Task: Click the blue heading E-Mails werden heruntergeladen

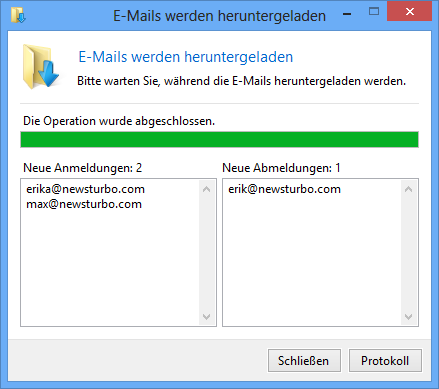Action: [186, 57]
